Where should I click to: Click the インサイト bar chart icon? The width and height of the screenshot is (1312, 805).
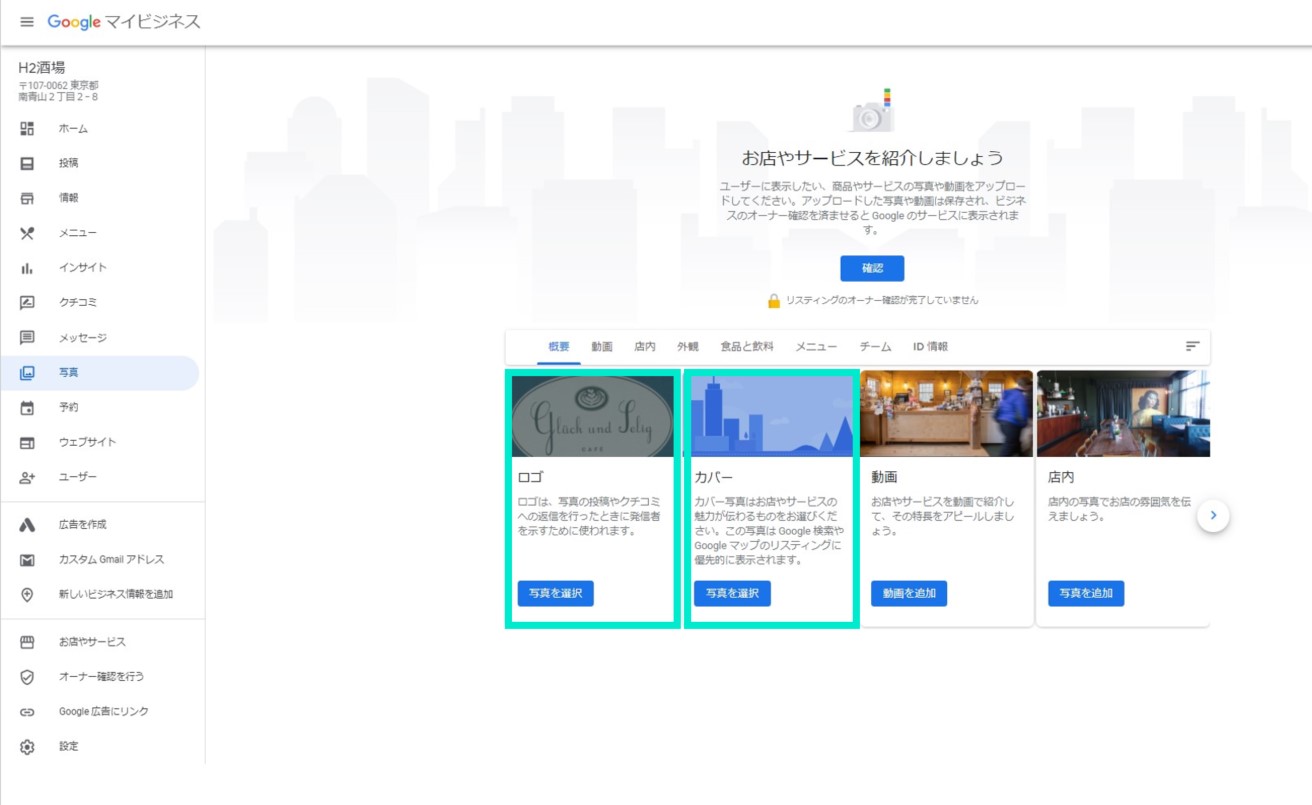27,268
